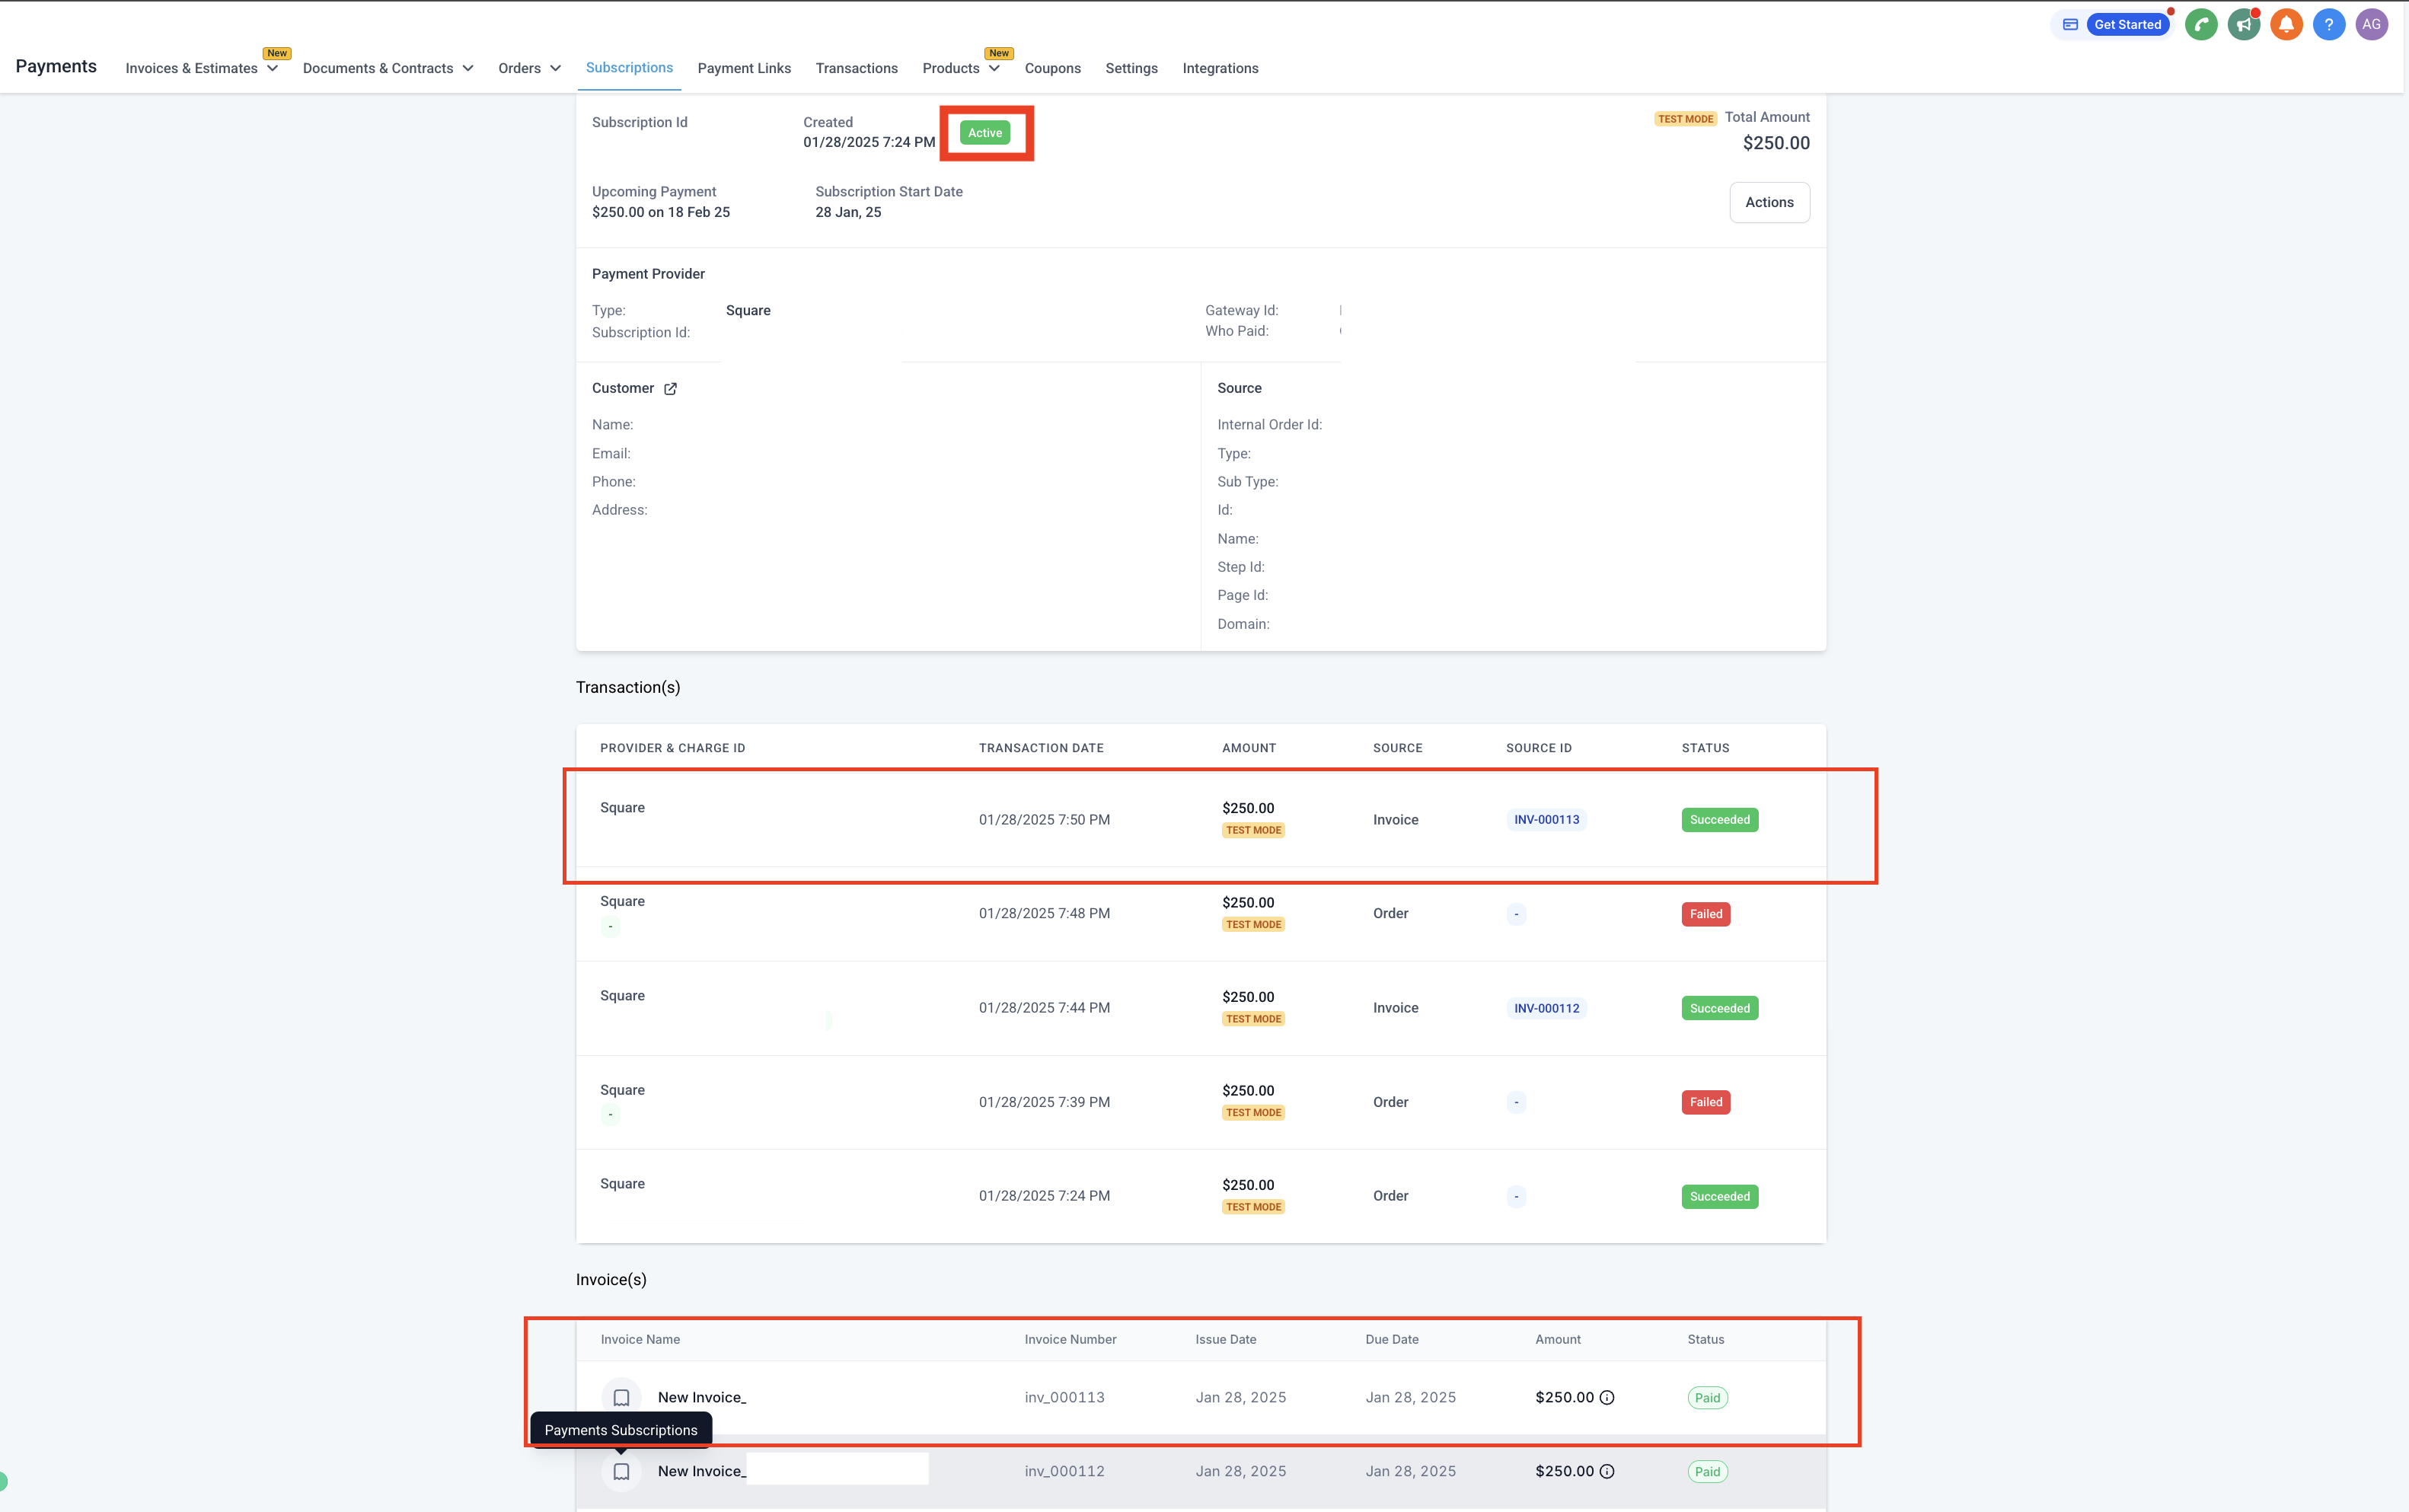
Task: Click the blue help question mark icon
Action: 2328,25
